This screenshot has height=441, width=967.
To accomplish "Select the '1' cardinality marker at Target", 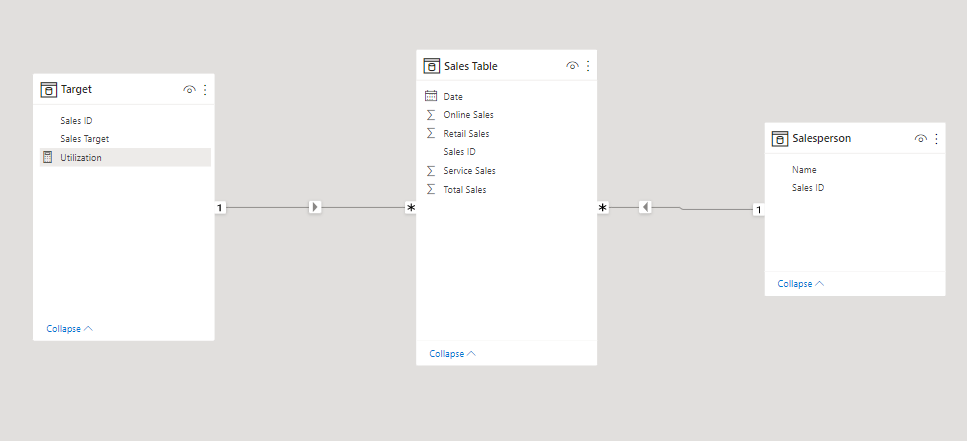I will (x=220, y=208).
